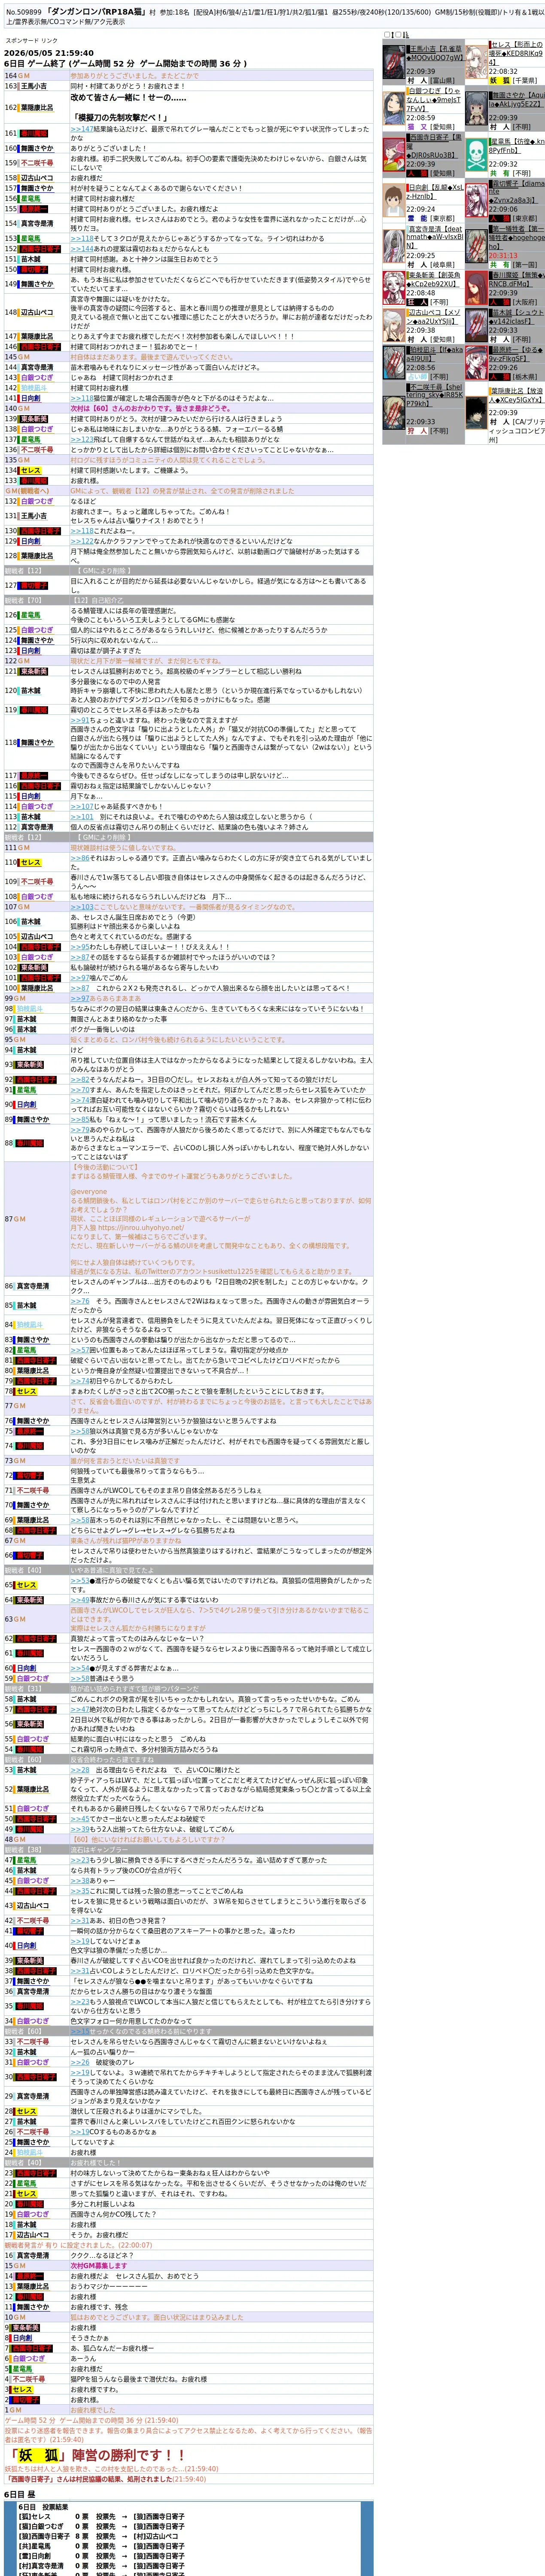Follow the >>45 anchor in message 50
Image resolution: width=545 pixels, height=2576 pixels.
click(79, 1819)
